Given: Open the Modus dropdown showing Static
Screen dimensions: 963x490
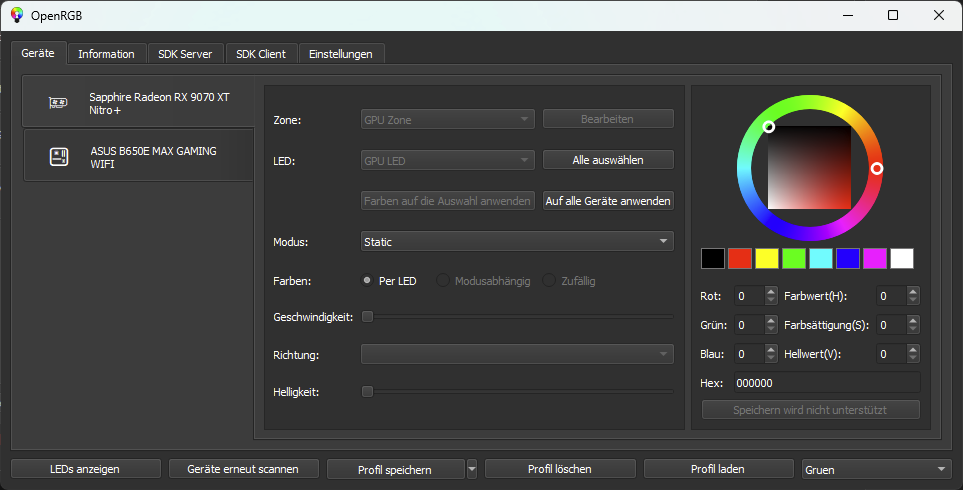Looking at the screenshot, I should pyautogui.click(x=517, y=241).
